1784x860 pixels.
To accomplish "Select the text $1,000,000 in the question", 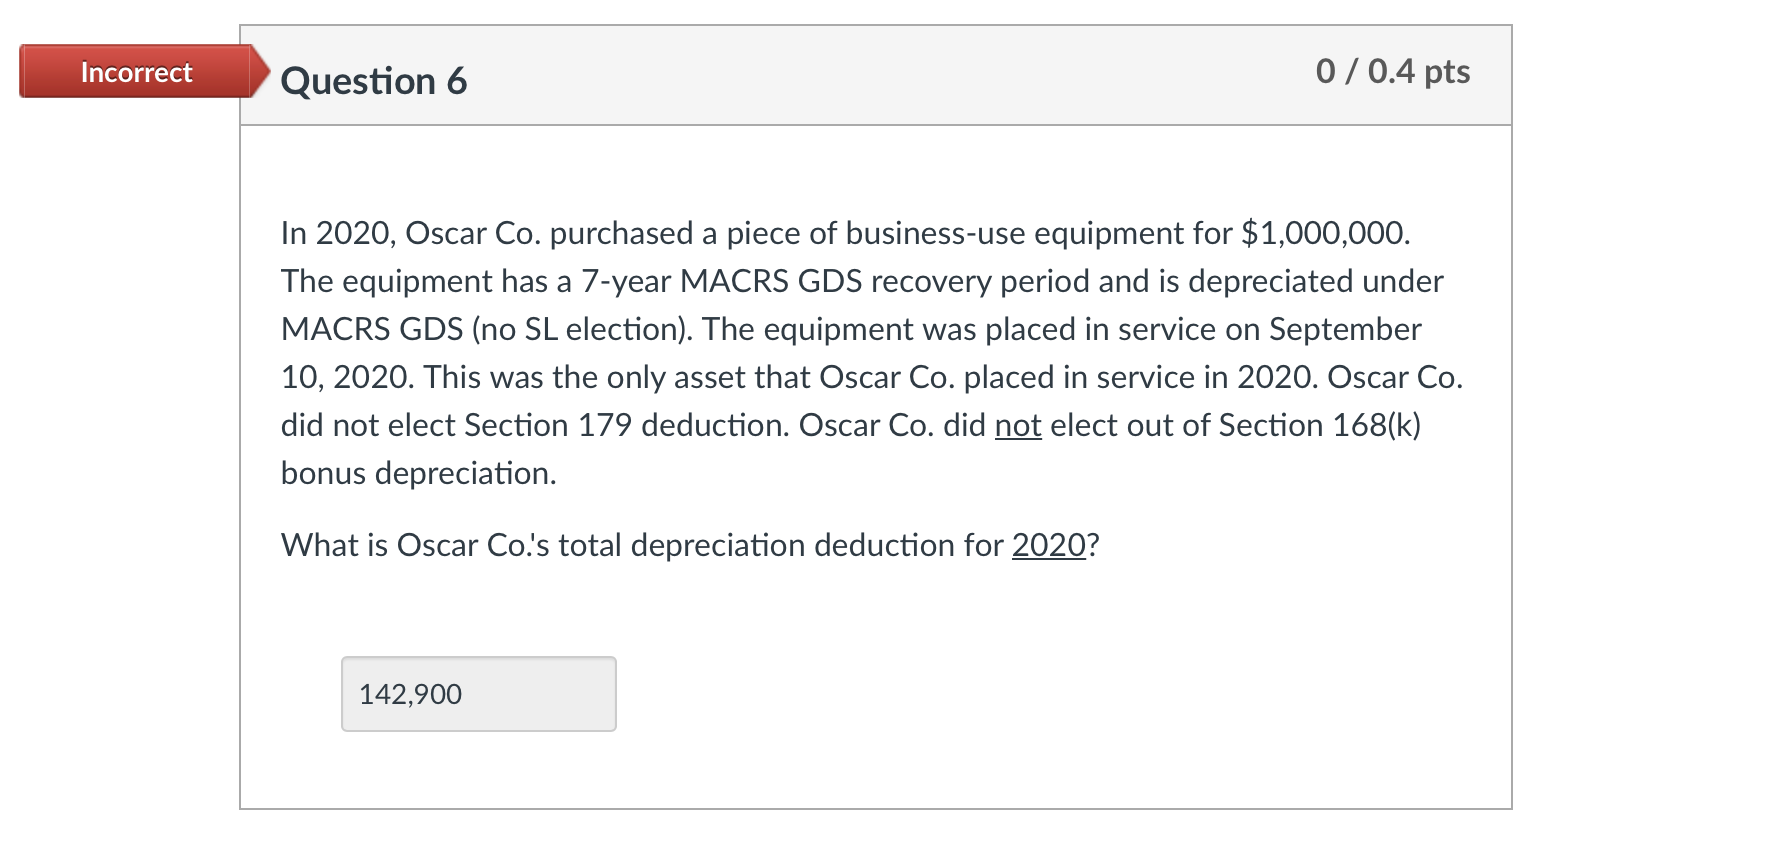I will [x=1324, y=233].
